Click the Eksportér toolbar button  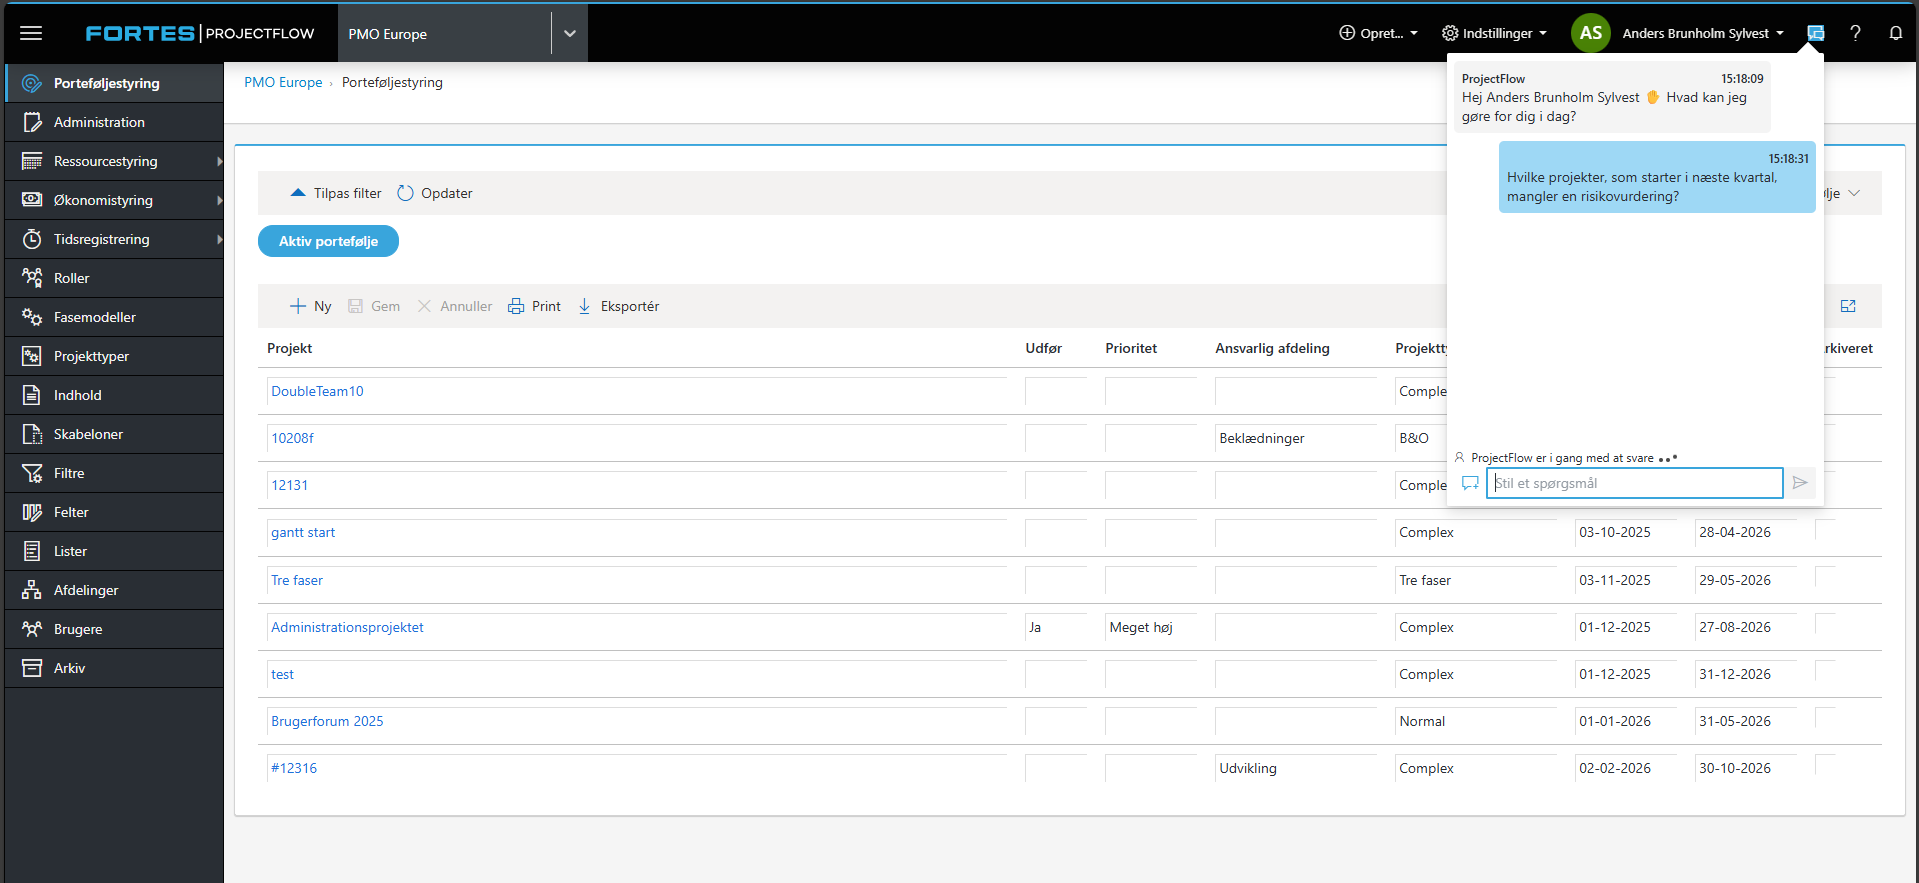(x=618, y=306)
